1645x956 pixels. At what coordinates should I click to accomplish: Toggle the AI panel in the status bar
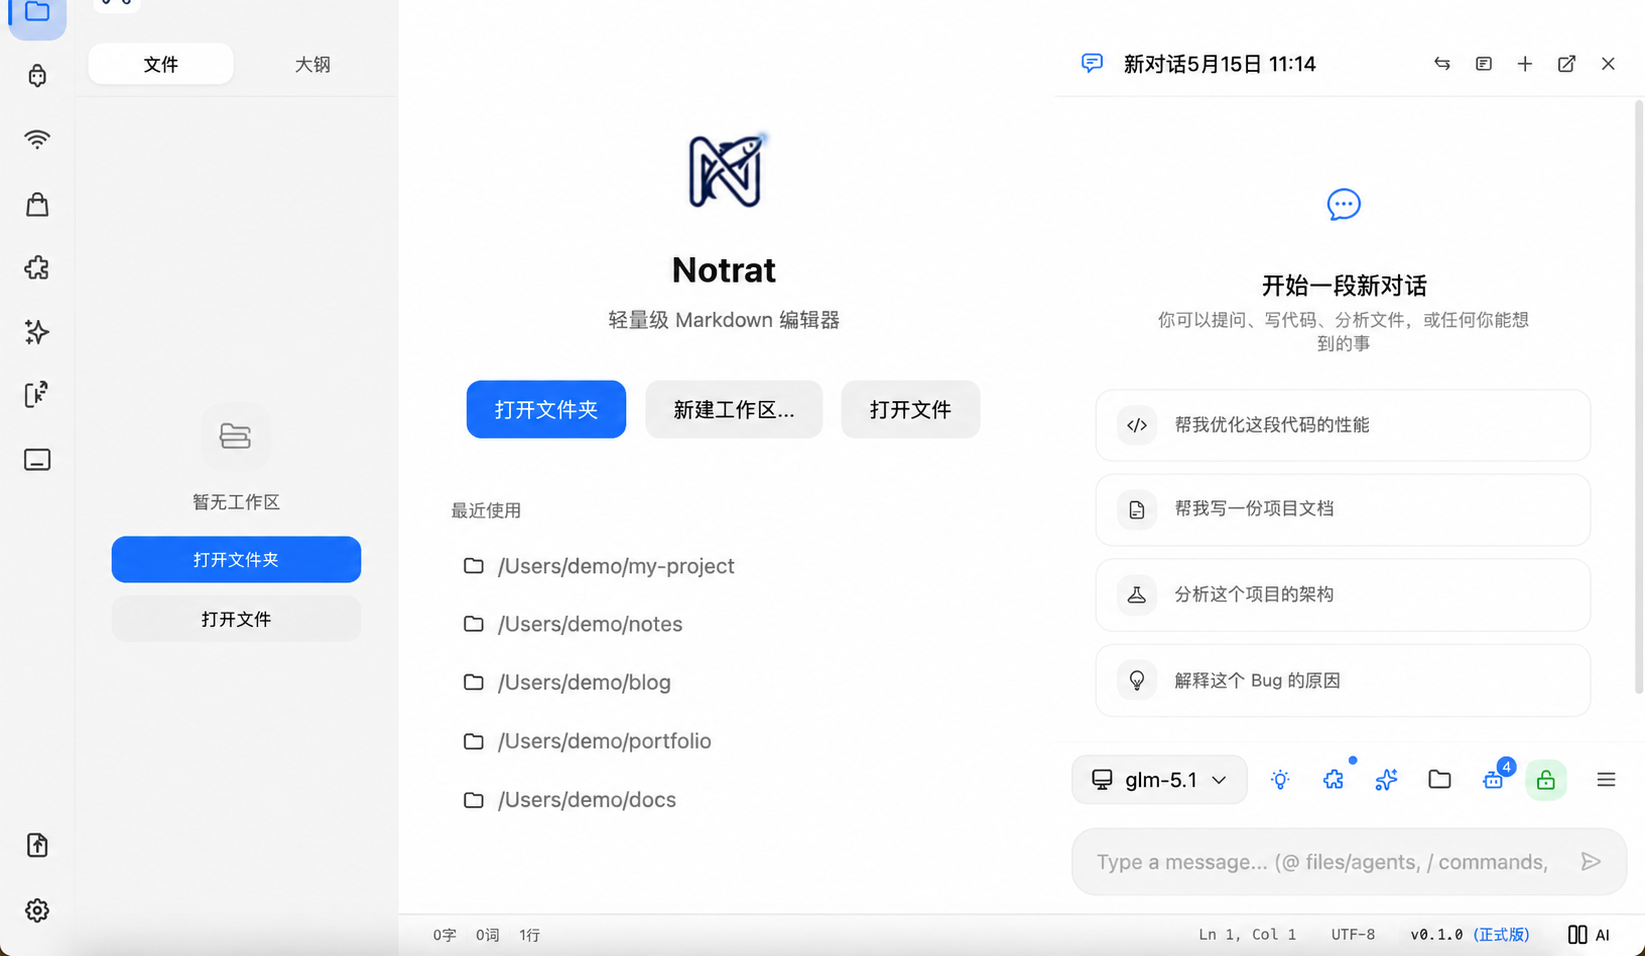[1589, 935]
